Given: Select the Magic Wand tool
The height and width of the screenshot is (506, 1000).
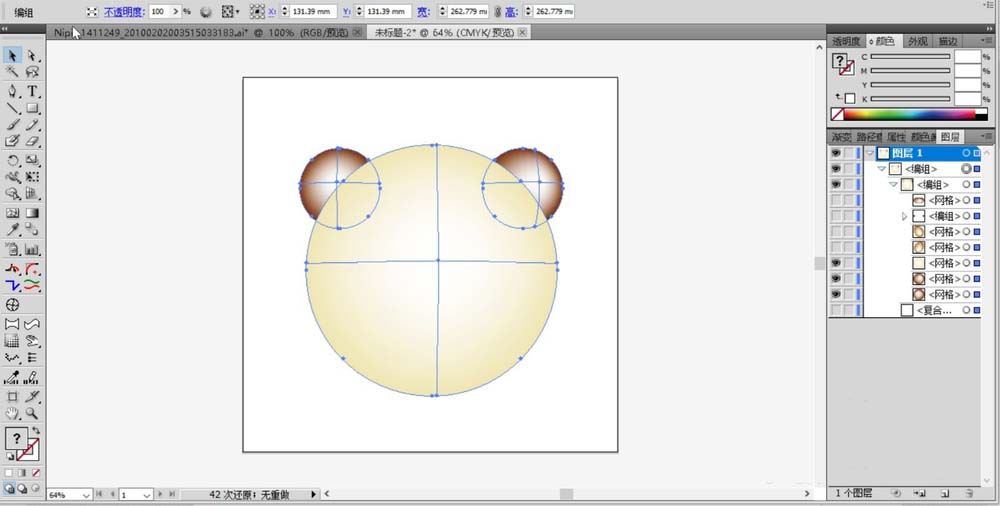Looking at the screenshot, I should click(12, 72).
